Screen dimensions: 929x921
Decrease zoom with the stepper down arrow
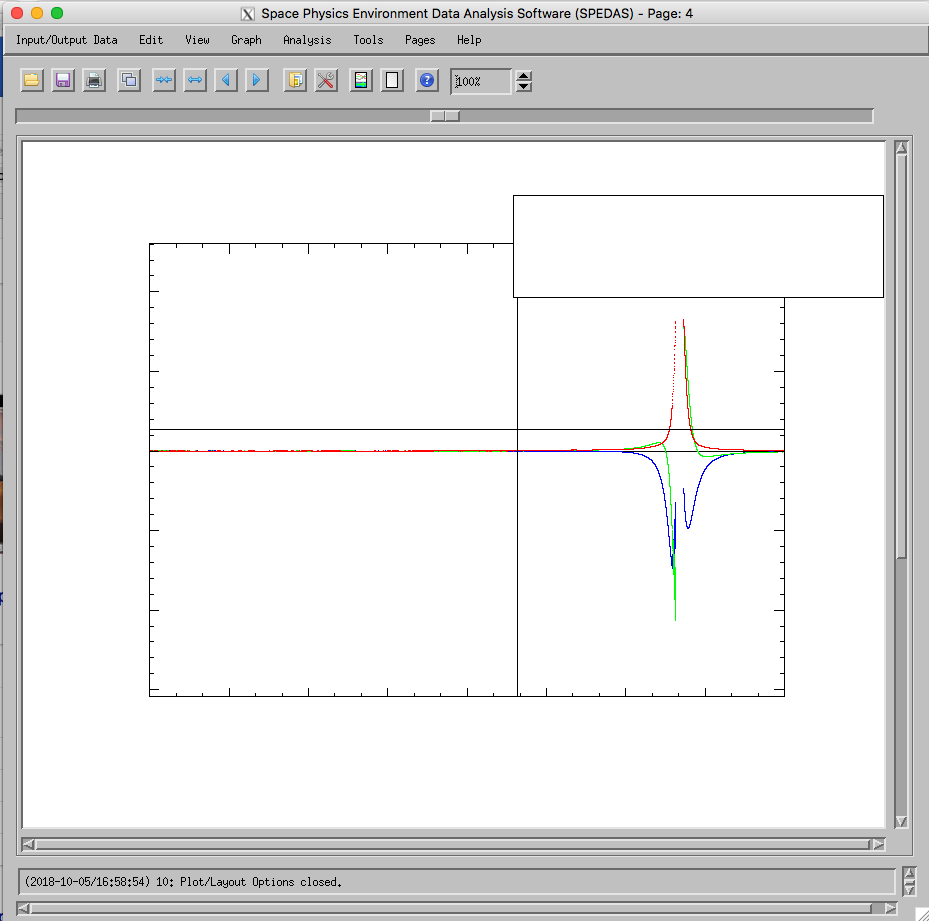click(x=523, y=87)
